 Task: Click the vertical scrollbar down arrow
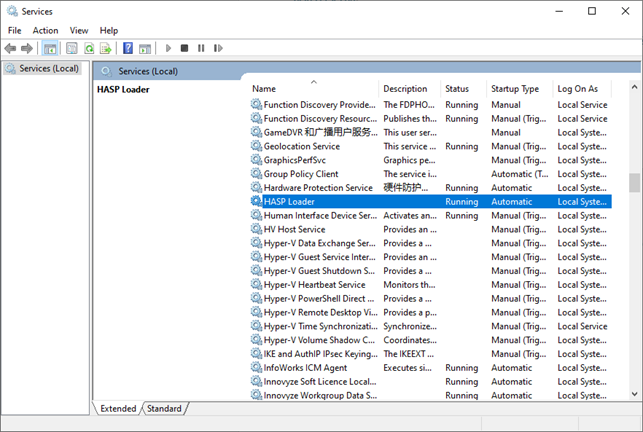(x=634, y=394)
